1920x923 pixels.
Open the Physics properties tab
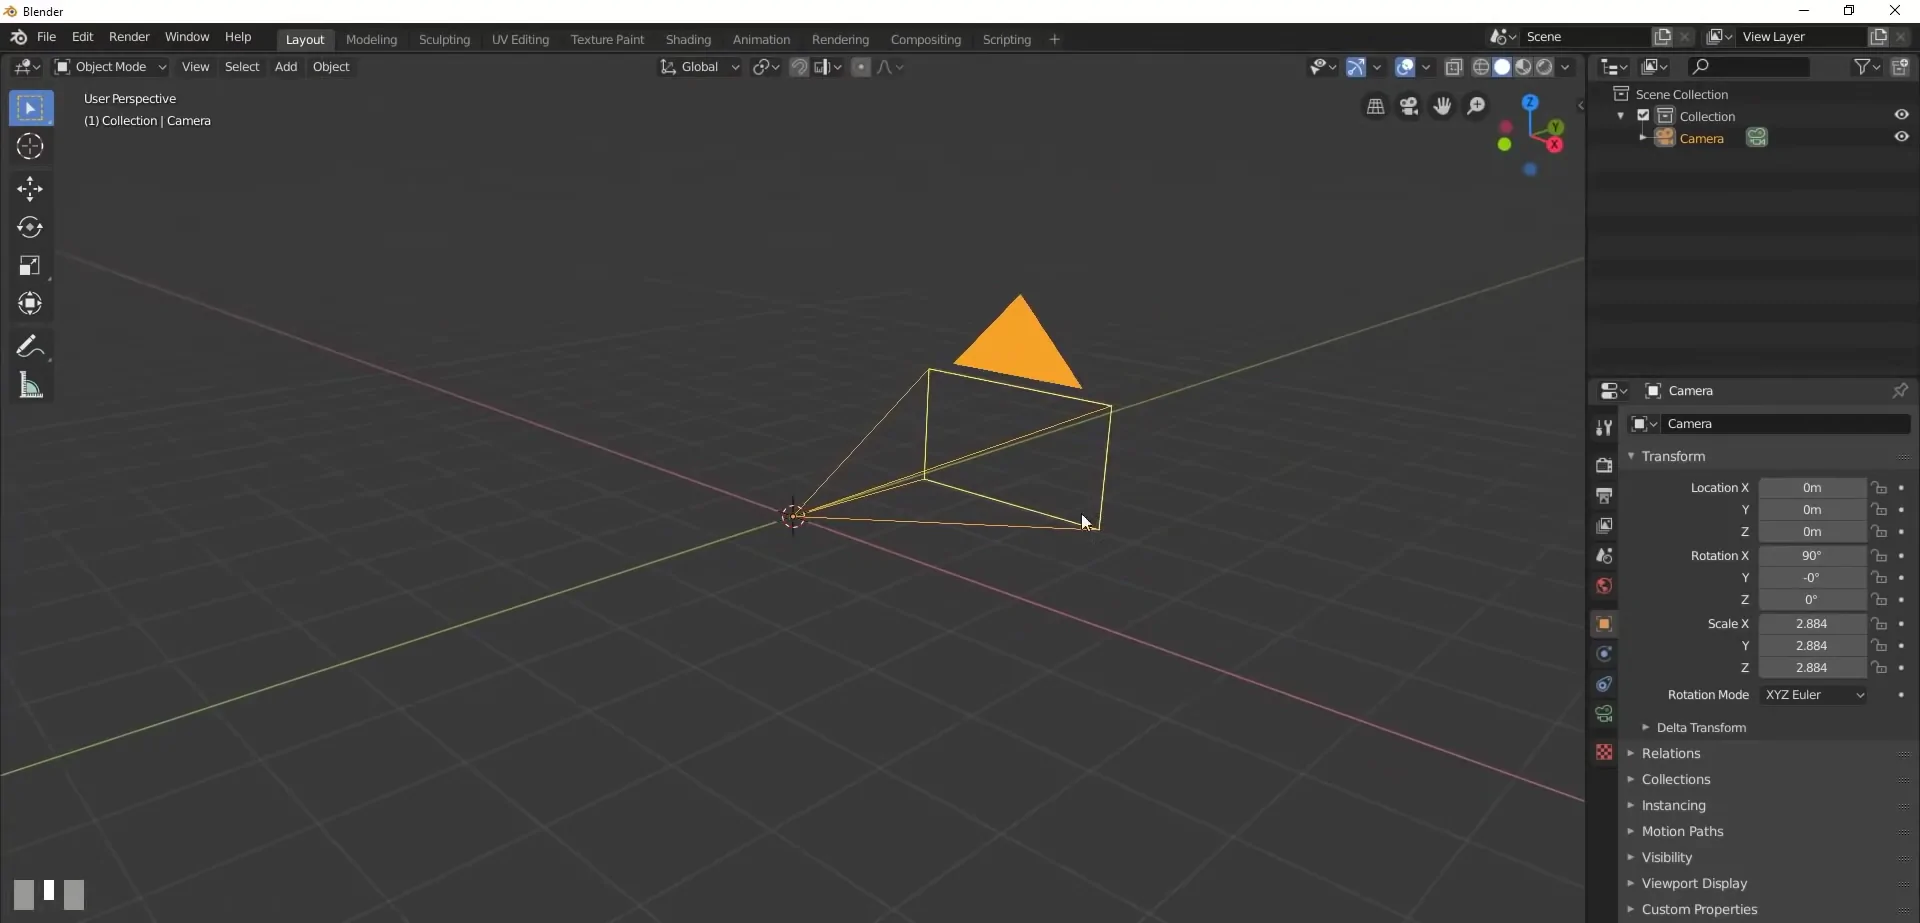1604,654
